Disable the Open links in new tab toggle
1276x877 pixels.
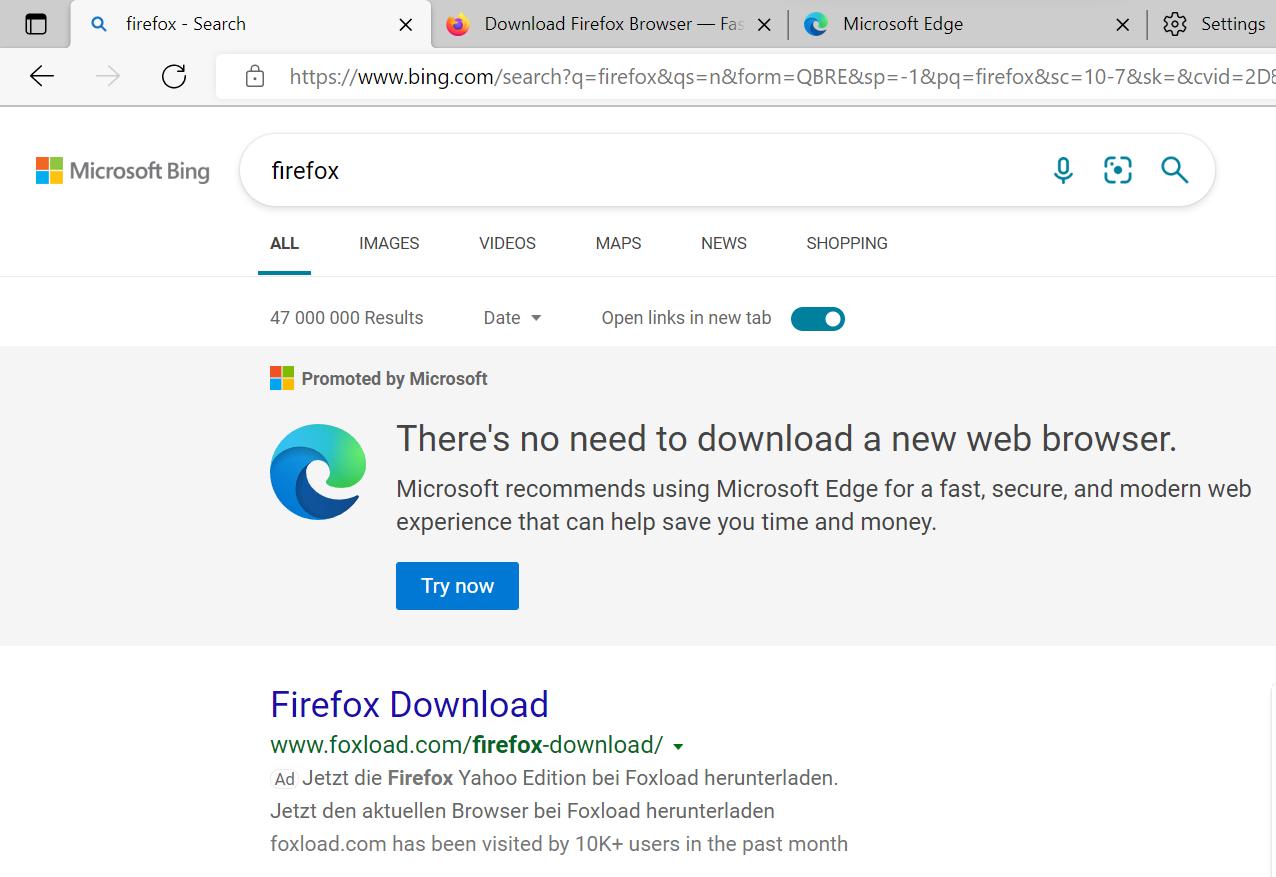(x=817, y=318)
